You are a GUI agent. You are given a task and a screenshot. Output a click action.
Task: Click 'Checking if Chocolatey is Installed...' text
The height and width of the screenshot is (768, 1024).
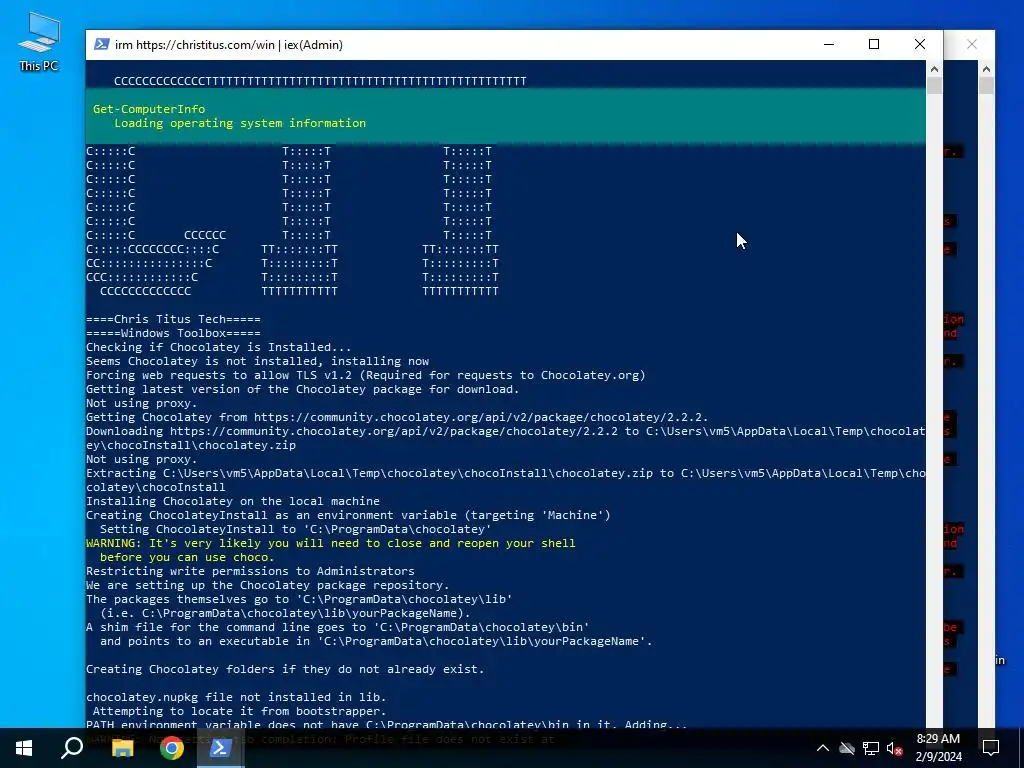(x=219, y=347)
